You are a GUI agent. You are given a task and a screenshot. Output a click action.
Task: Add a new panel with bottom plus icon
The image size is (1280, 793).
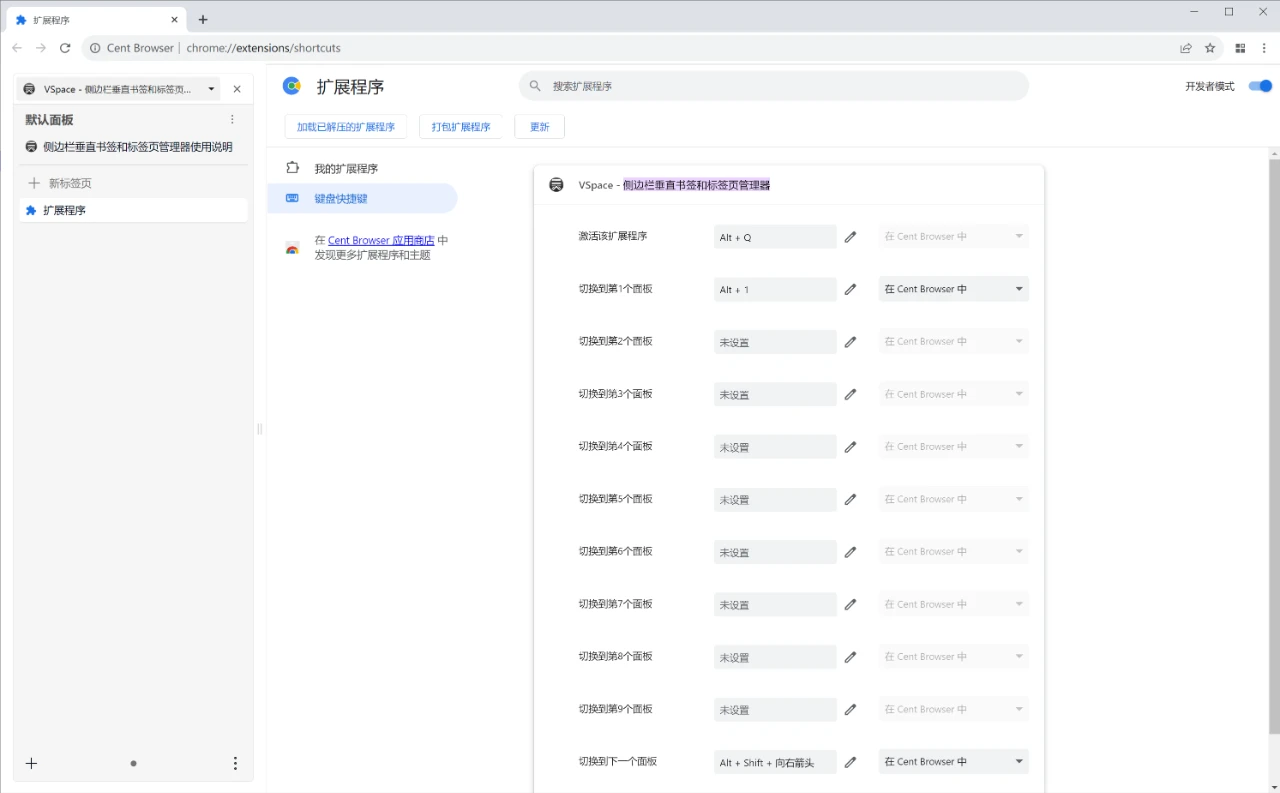pos(31,763)
